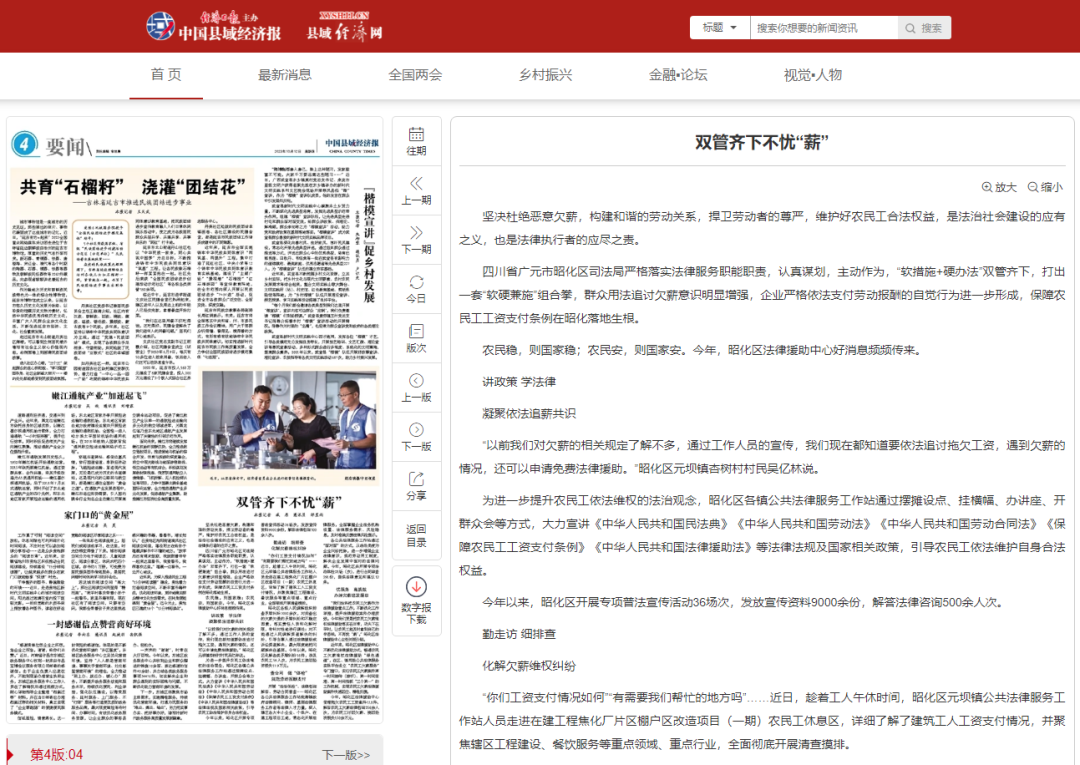Image resolution: width=1080 pixels, height=765 pixels.
Task: Download the digital paper 数字报下载
Action: click(x=416, y=600)
